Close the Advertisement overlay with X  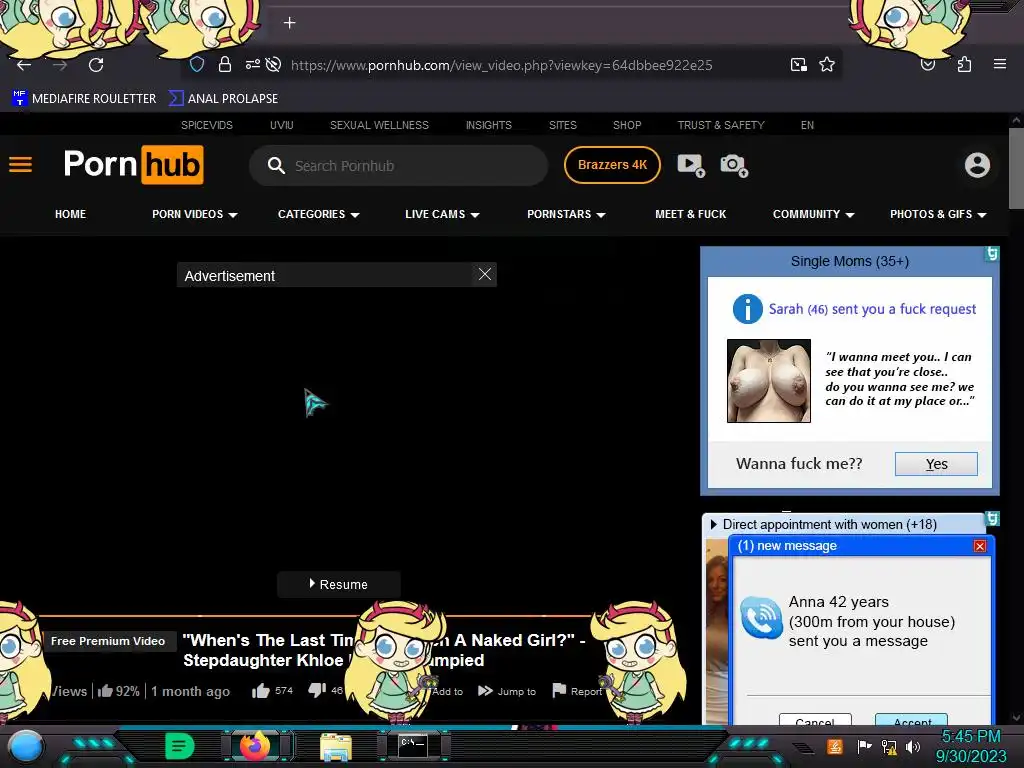pyautogui.click(x=485, y=274)
